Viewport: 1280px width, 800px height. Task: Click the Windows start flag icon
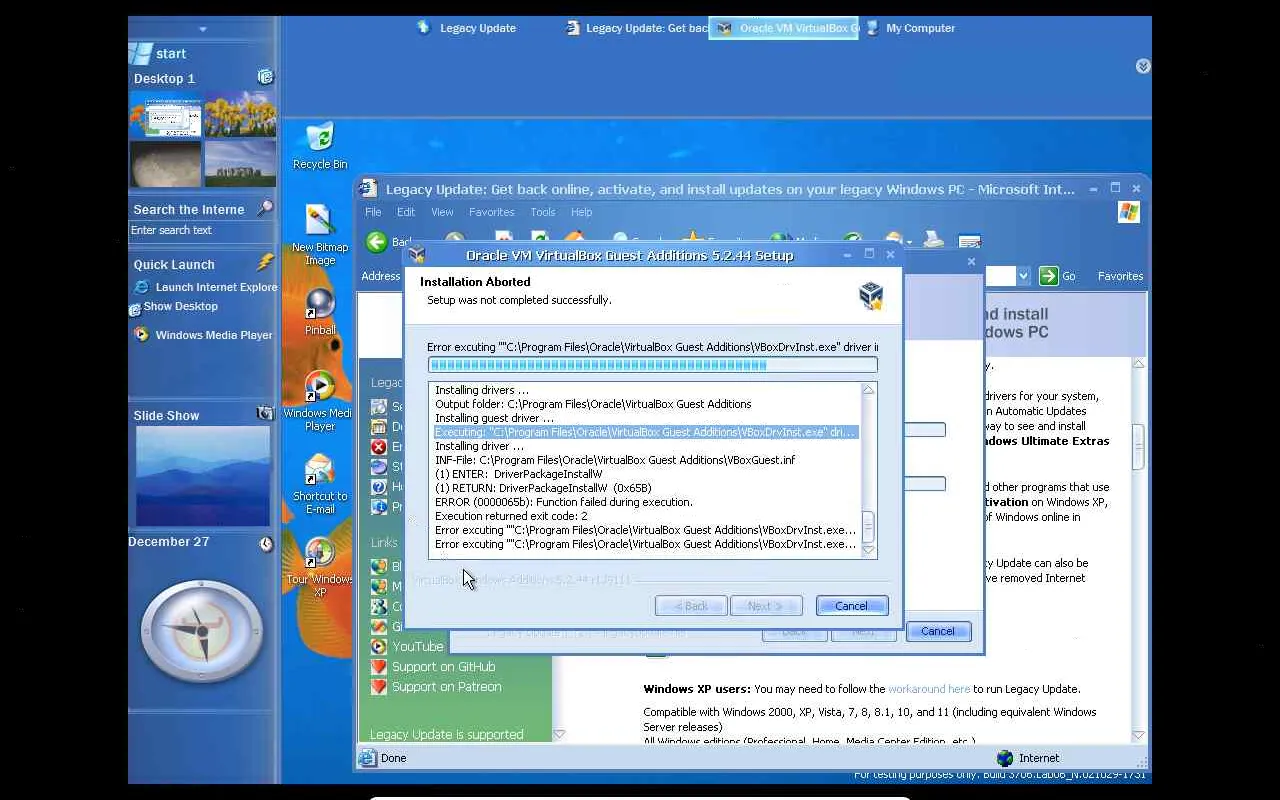141,53
